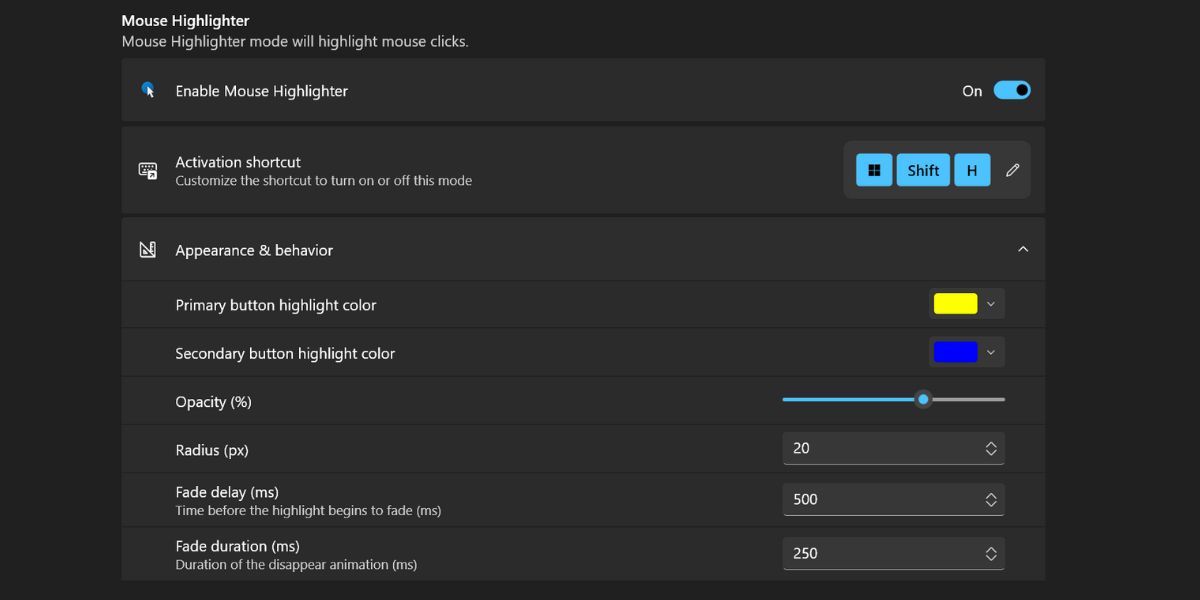Screen dimensions: 1200x600
Task: Click the yellow primary highlight color swatch
Action: [955, 304]
